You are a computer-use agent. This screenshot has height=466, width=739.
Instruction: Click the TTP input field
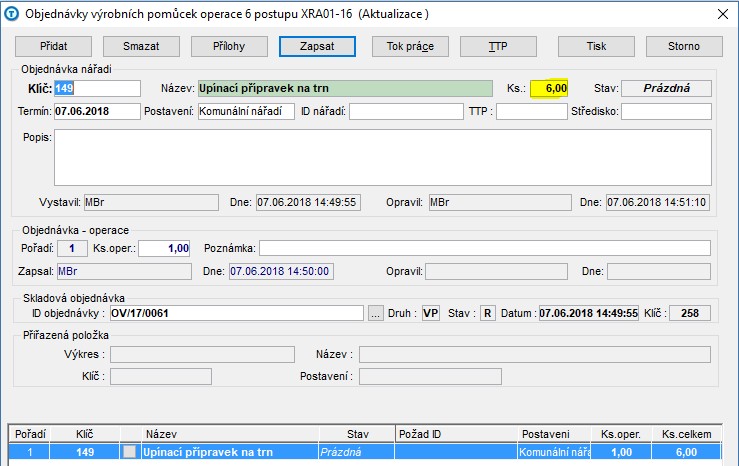[x=532, y=111]
